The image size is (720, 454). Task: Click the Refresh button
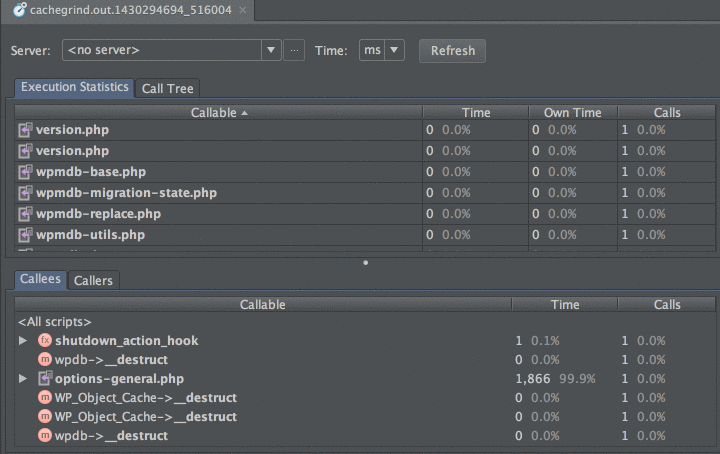[452, 50]
